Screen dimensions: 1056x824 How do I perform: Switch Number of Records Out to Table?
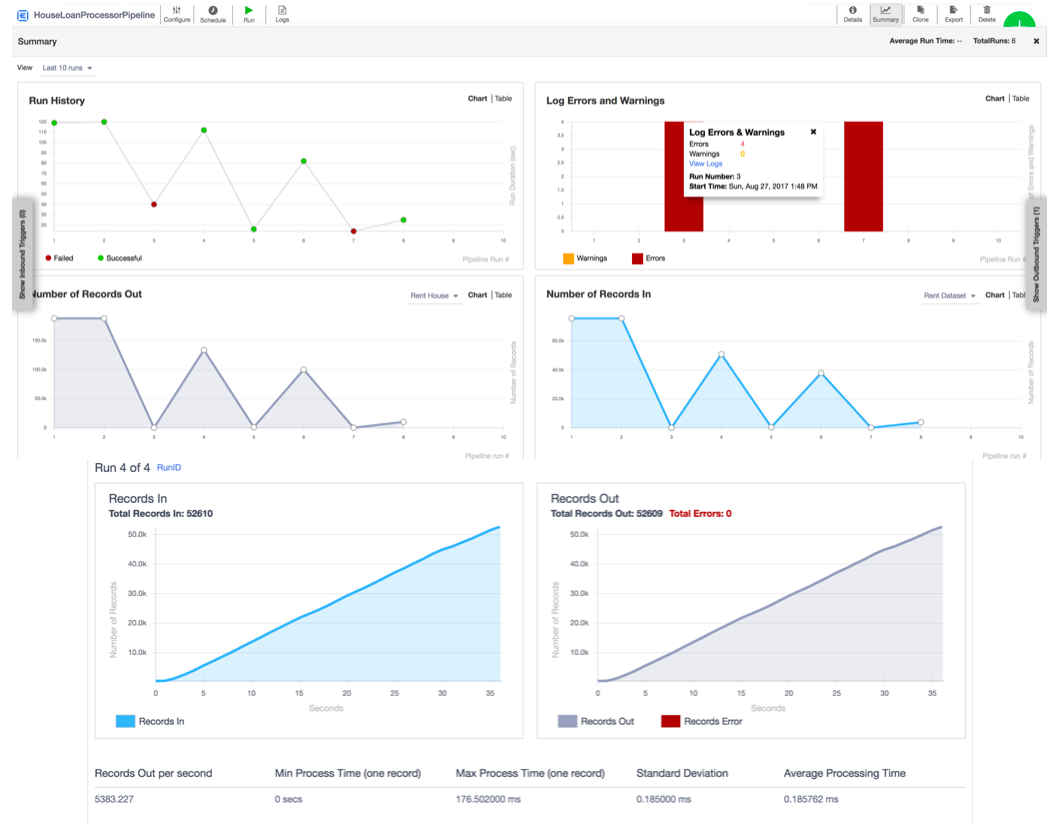pos(503,295)
